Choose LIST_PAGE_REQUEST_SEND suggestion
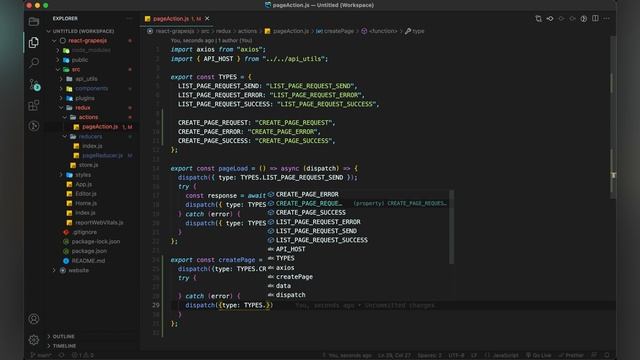Screen dimensions: 640x360 [x=358, y=231]
